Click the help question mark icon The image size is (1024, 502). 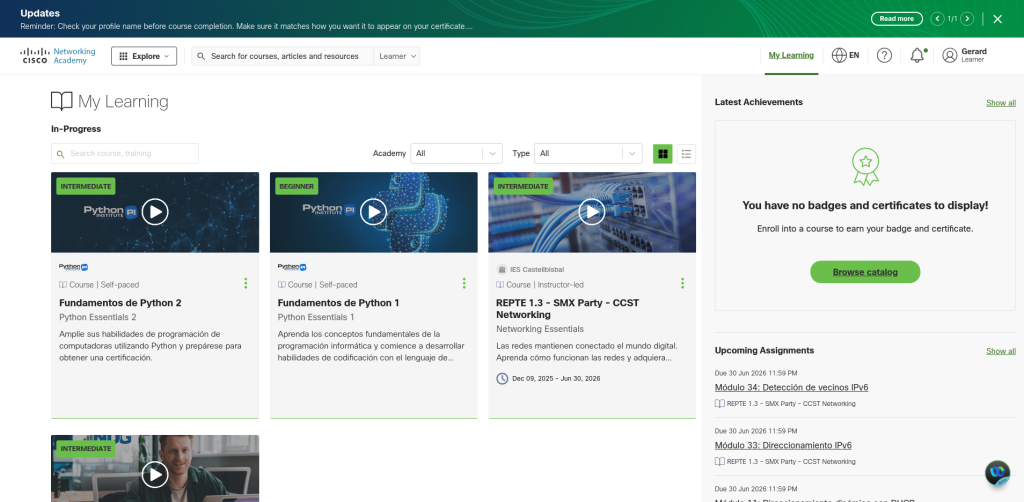tap(884, 56)
